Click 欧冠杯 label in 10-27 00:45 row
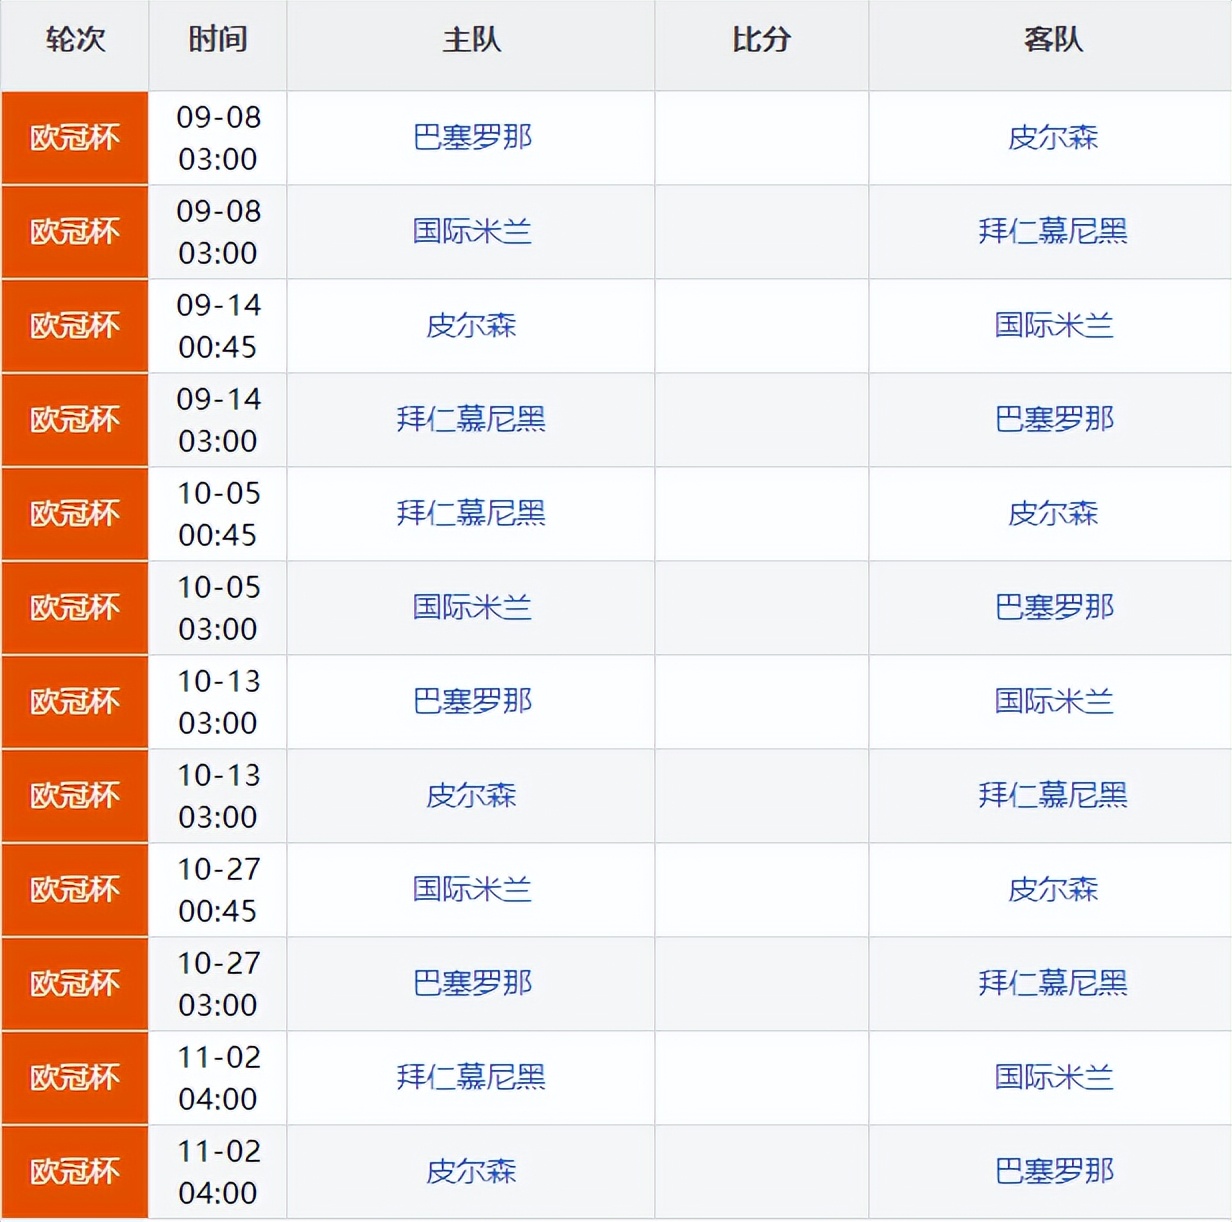This screenshot has height=1222, width=1232. point(75,890)
